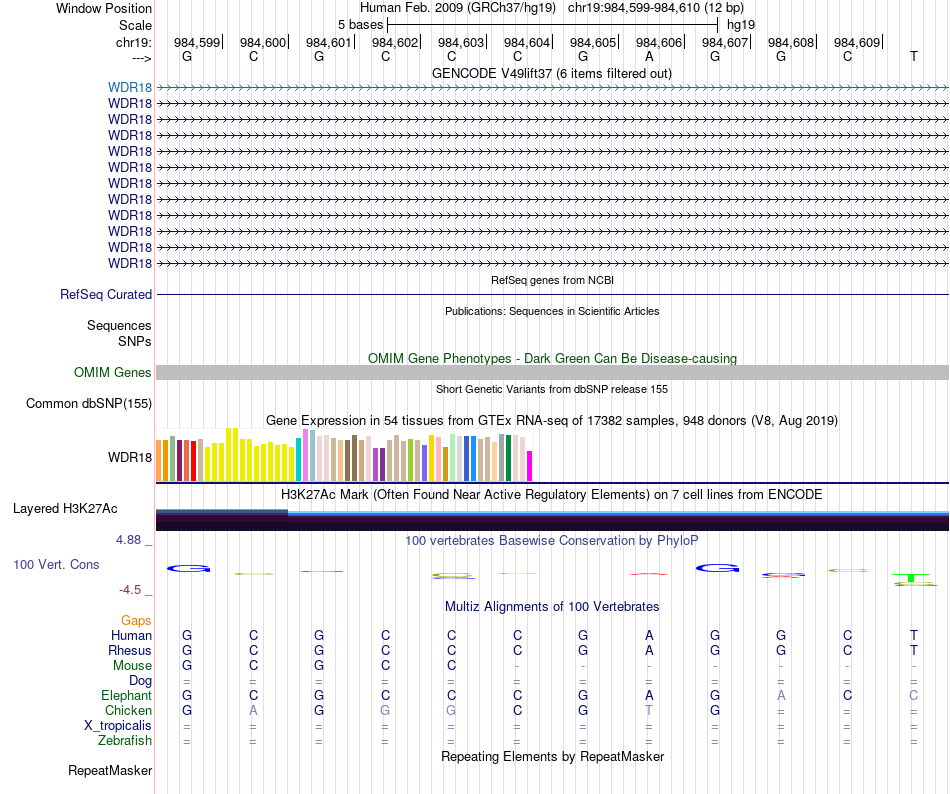Click the H3K27Ac Mark track title
The width and height of the screenshot is (950, 794).
[552, 494]
